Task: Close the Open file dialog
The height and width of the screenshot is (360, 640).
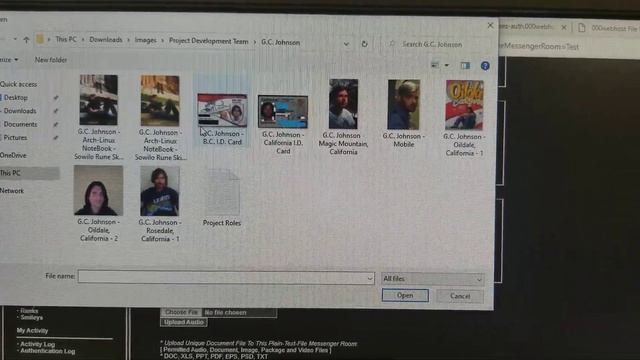Action: [490, 25]
